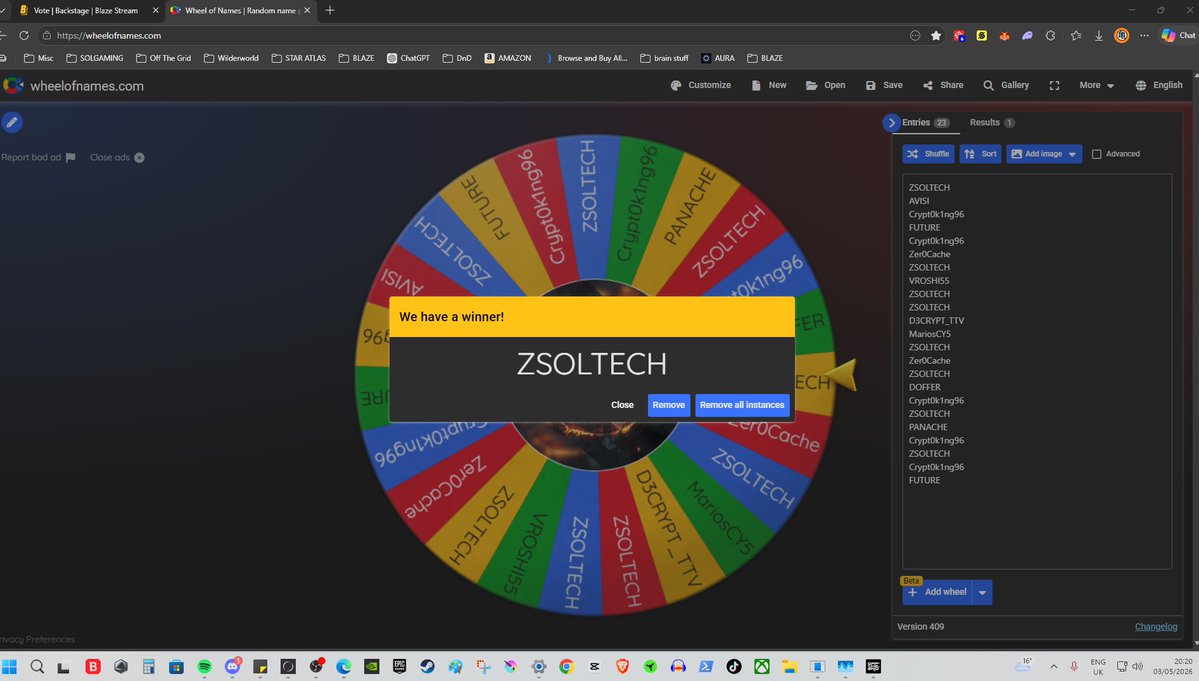Open Spotify from the taskbar
This screenshot has height=681, width=1199.
tap(204, 666)
